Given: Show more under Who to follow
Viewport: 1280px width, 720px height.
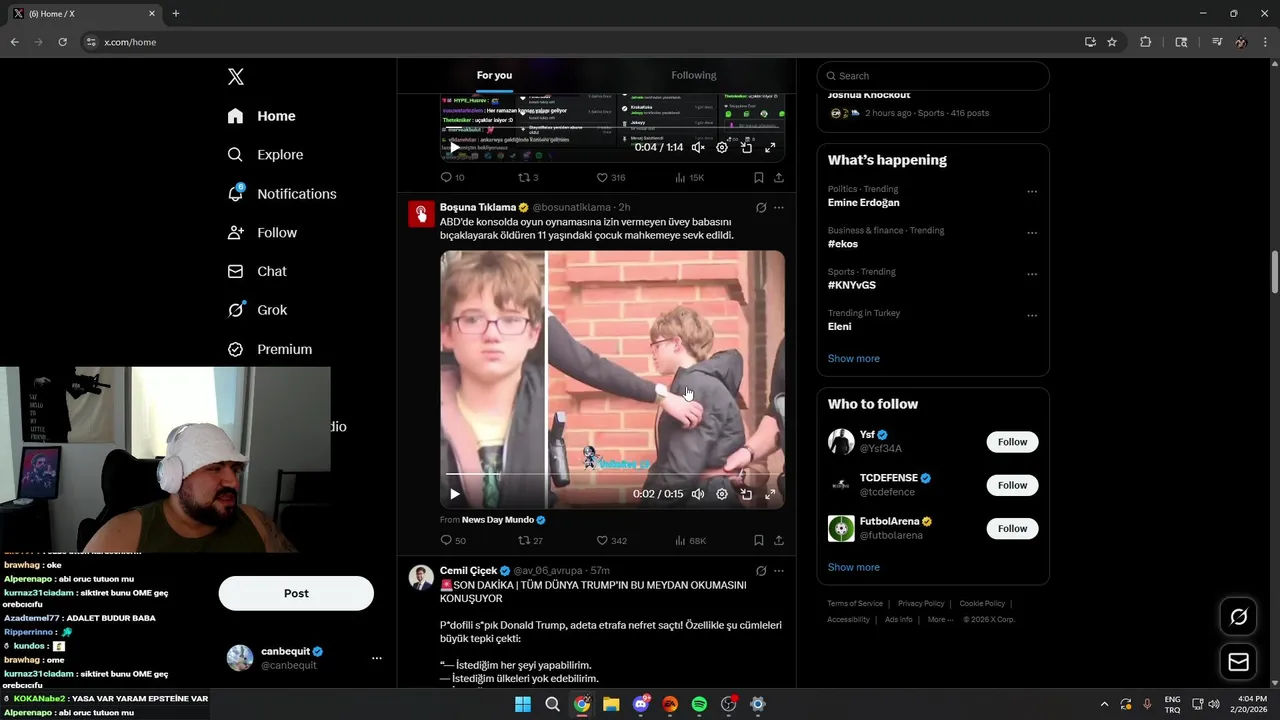Looking at the screenshot, I should click(x=853, y=567).
